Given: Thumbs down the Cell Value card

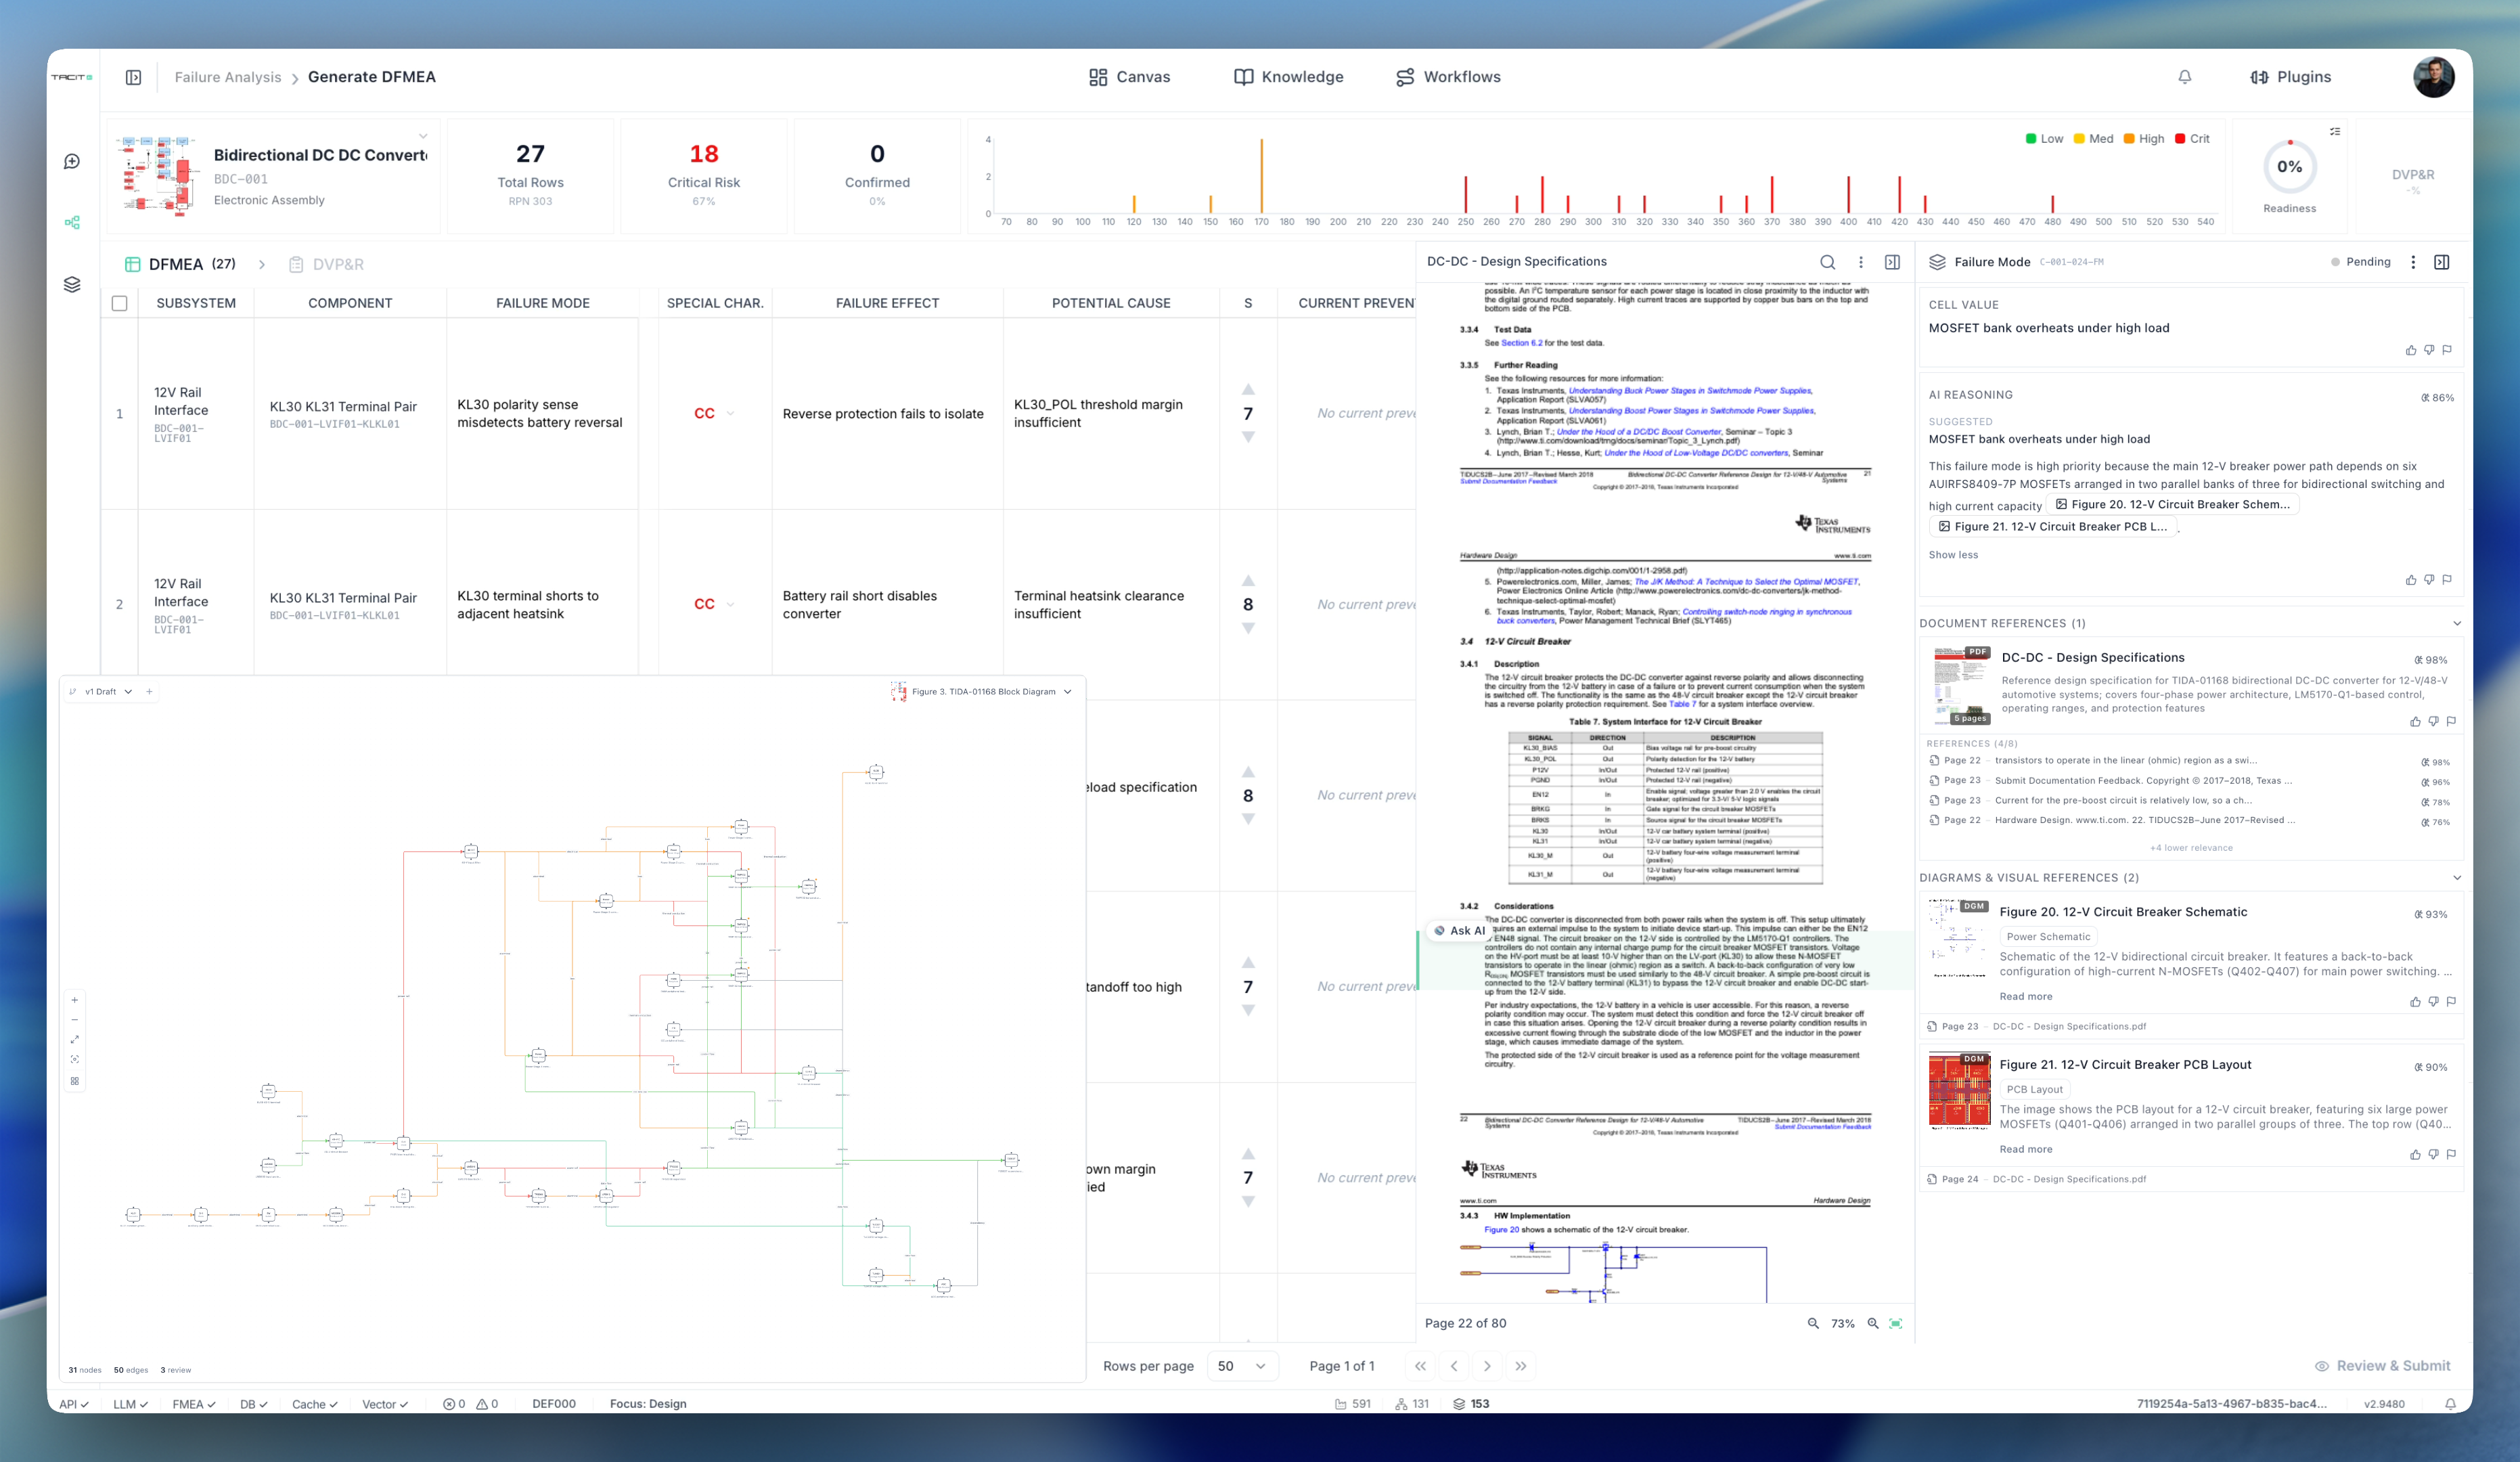Looking at the screenshot, I should pos(2428,350).
